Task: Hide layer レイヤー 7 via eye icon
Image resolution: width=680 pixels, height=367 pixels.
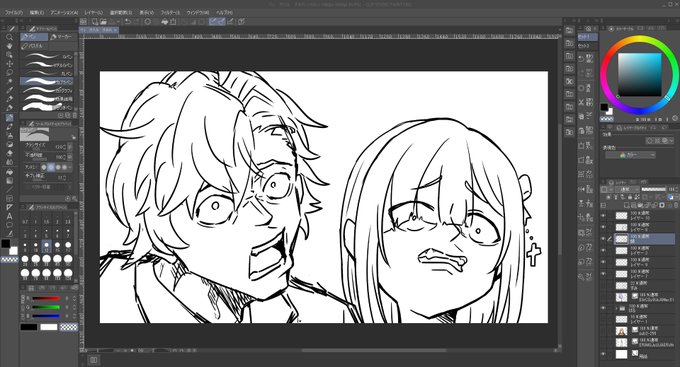Action: (603, 274)
